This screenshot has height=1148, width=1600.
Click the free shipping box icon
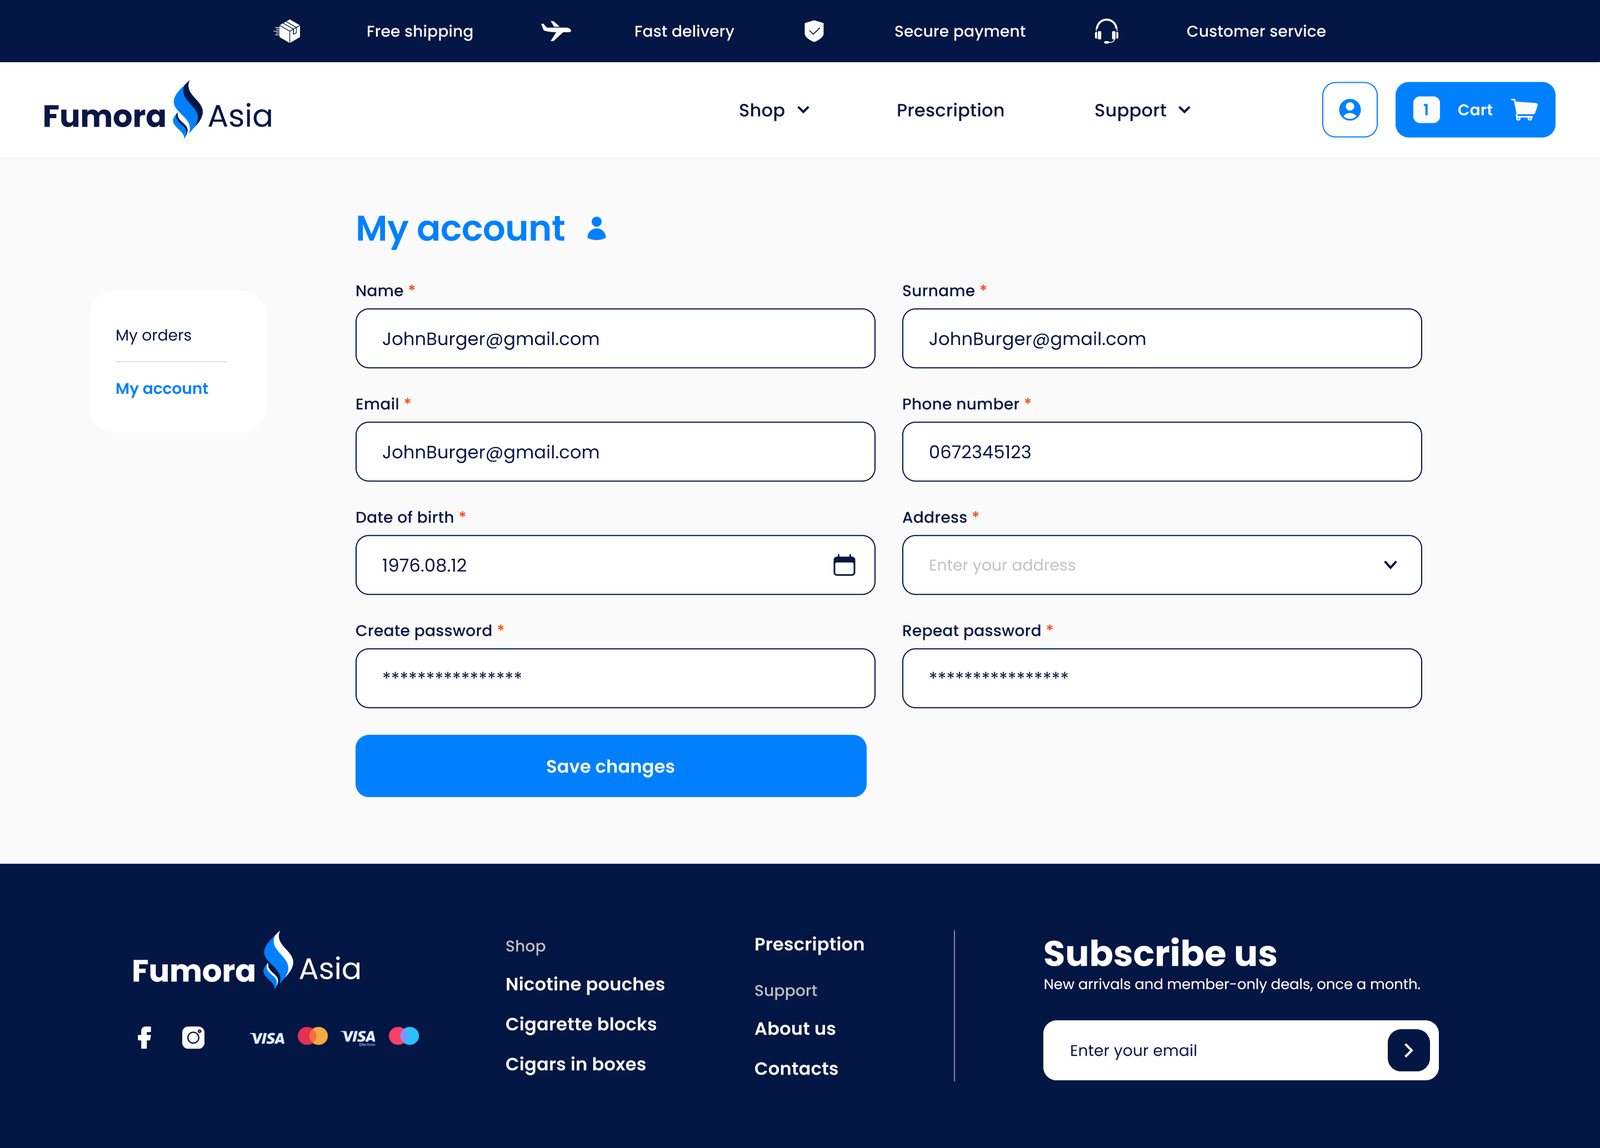(287, 31)
